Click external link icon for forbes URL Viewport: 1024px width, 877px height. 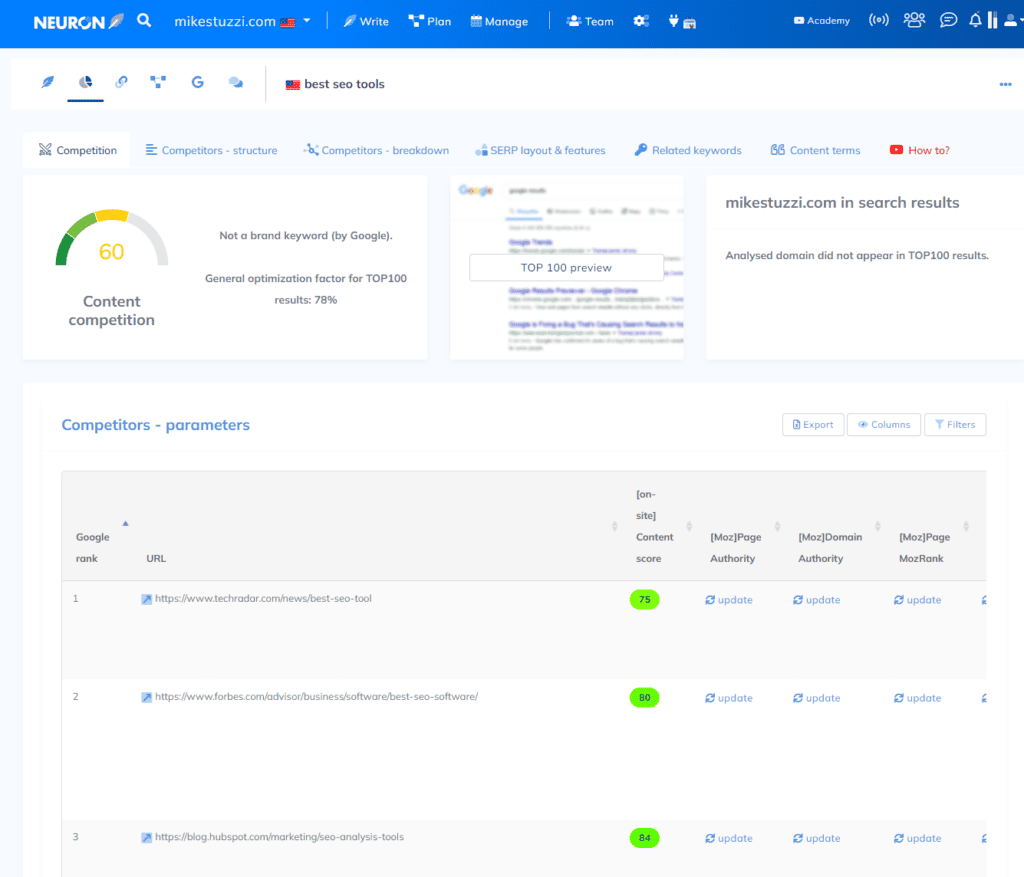147,697
